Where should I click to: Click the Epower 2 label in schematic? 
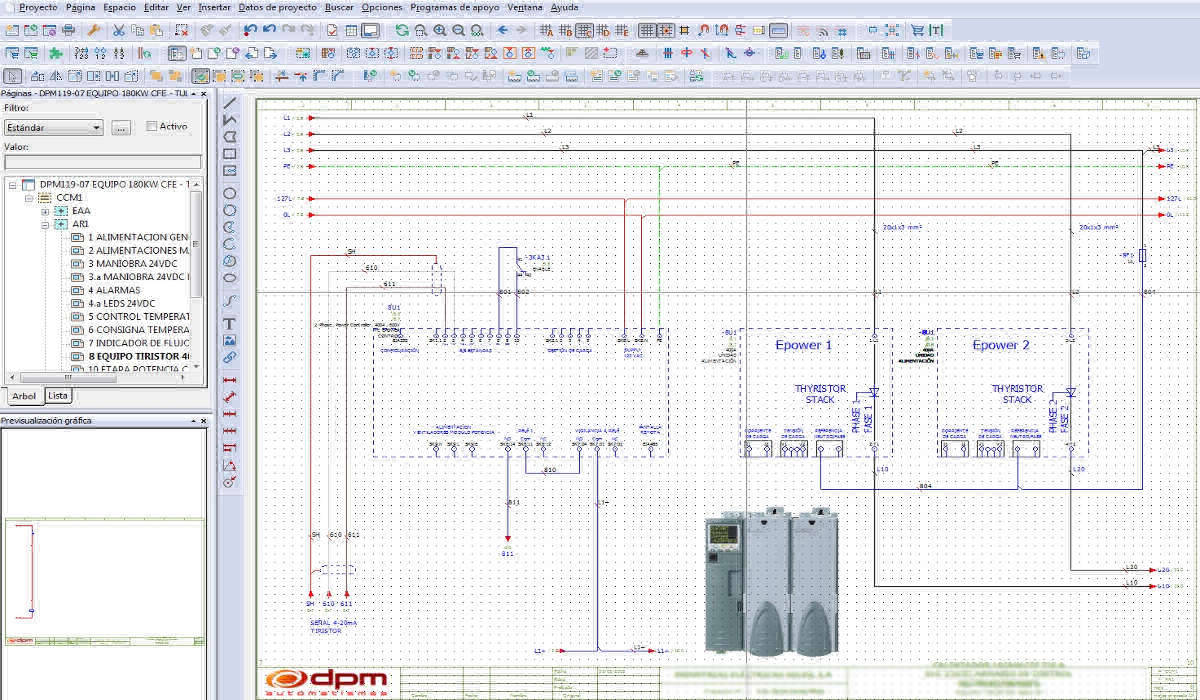1001,345
